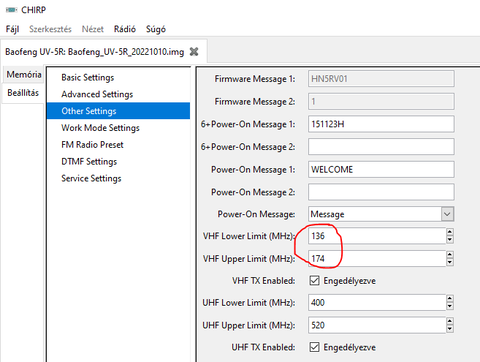The height and width of the screenshot is (362, 480).
Task: Click the CHIRP application icon in title bar
Action: point(12,10)
